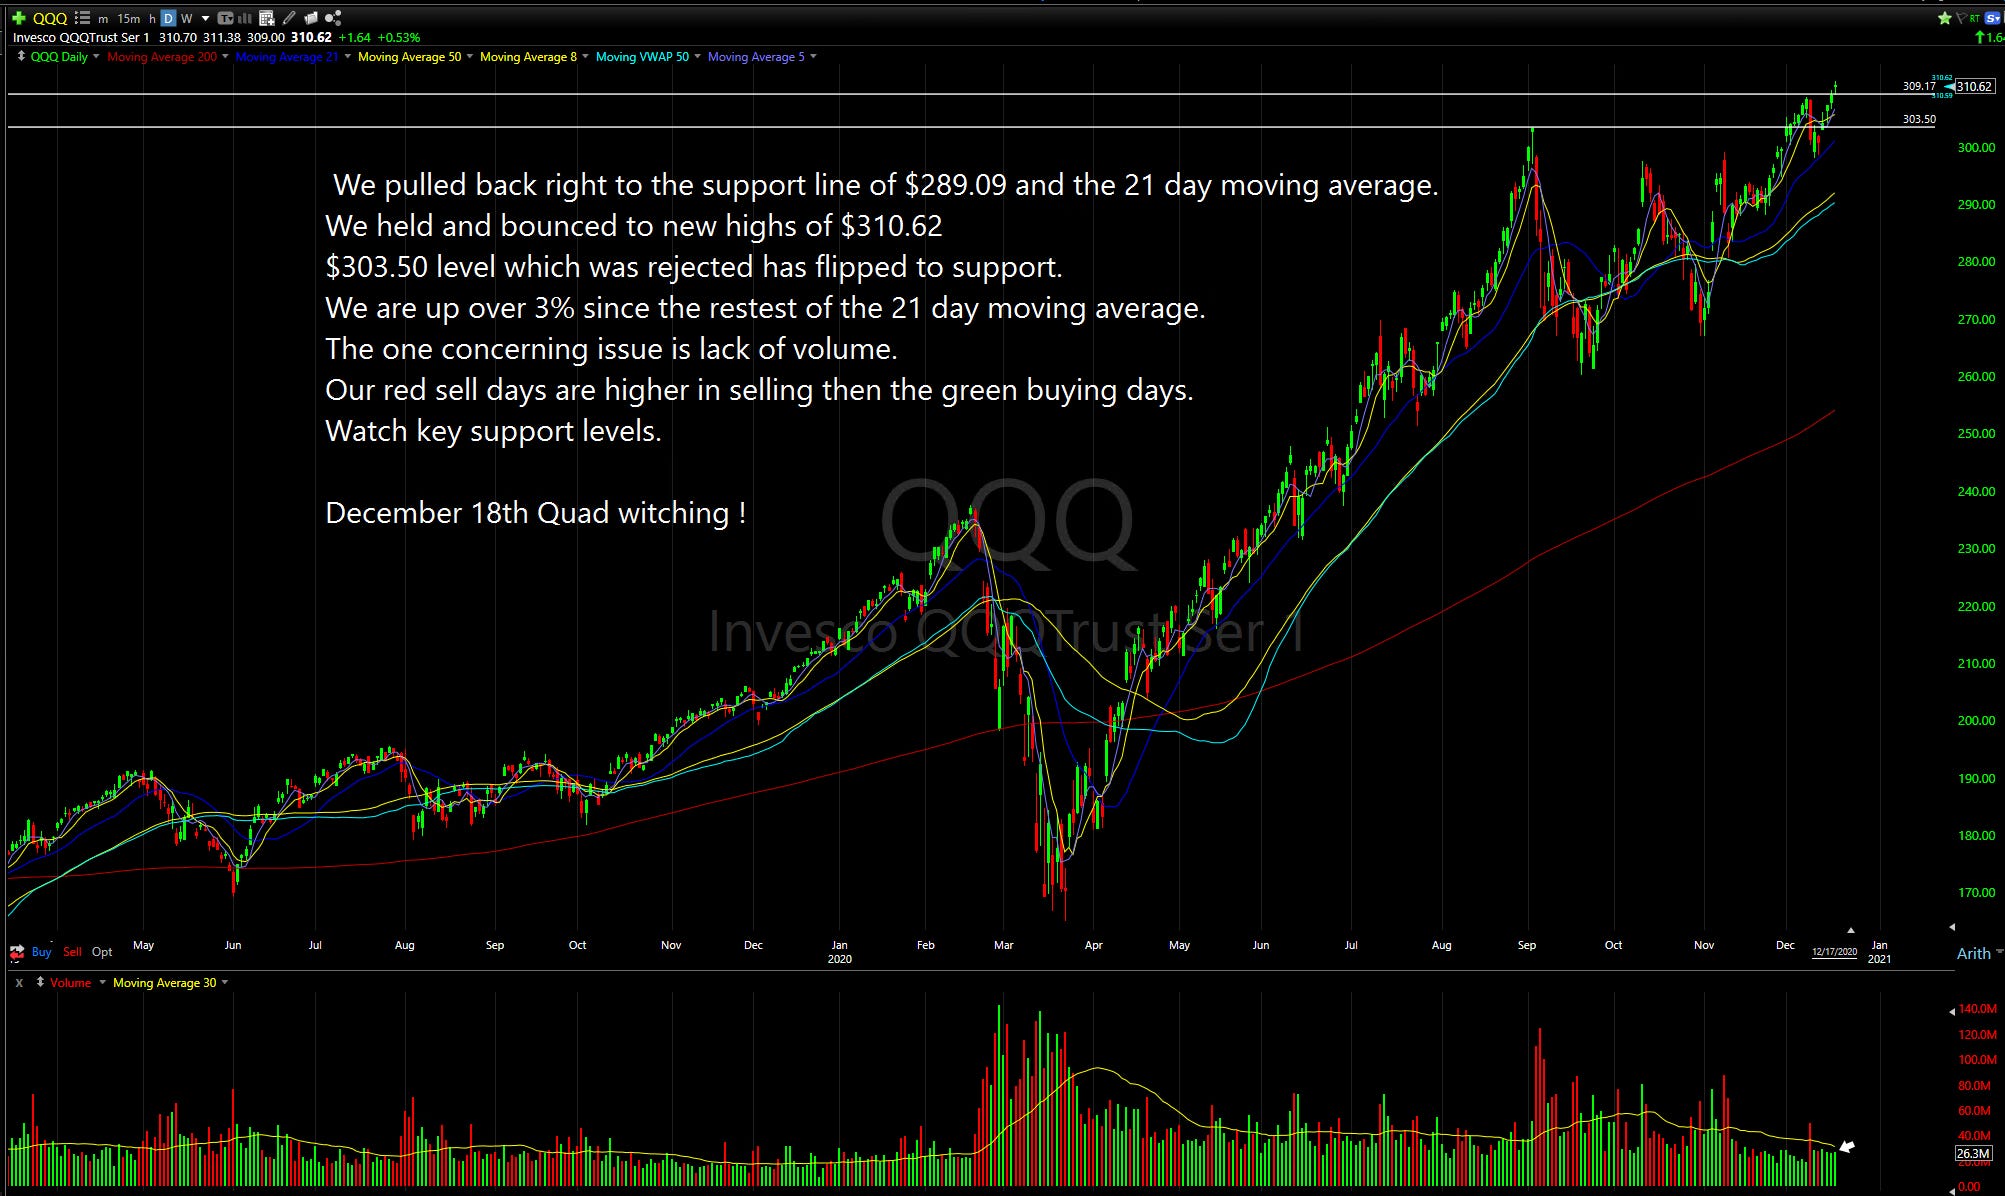Open the Moving Average 21 dropdown
The width and height of the screenshot is (2005, 1196).
(348, 56)
